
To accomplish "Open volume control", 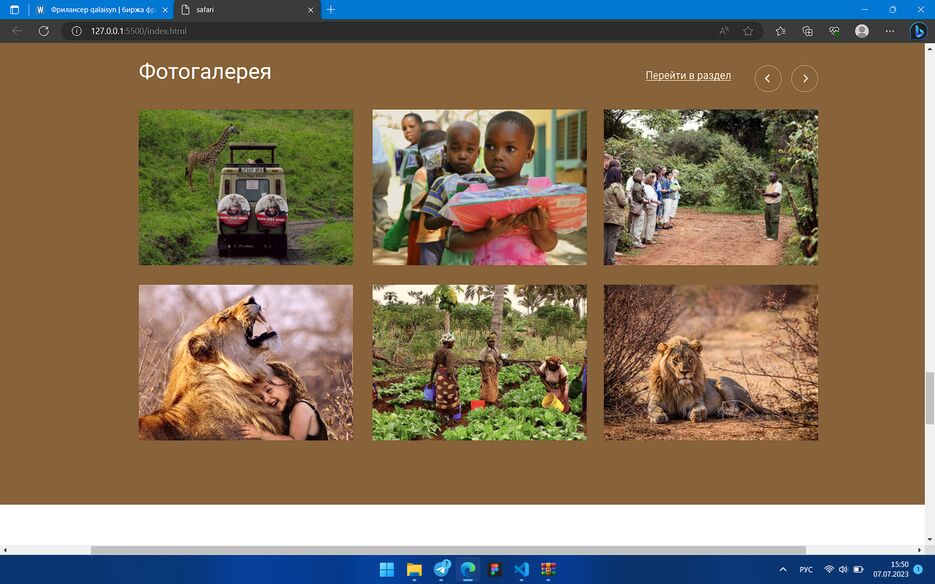I will pyautogui.click(x=843, y=570).
